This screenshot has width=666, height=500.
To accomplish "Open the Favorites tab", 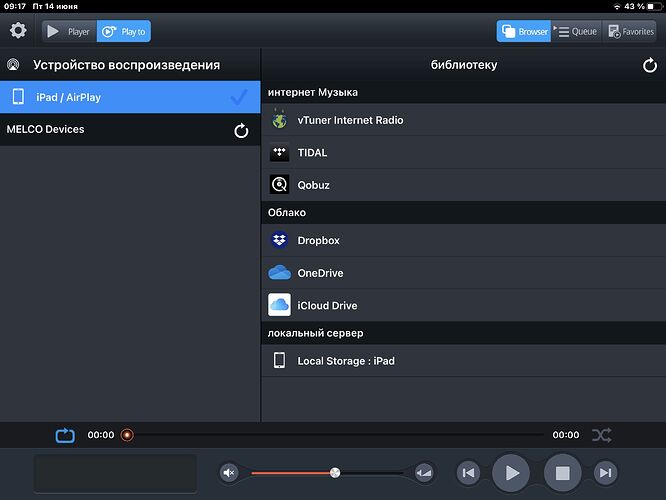I will pyautogui.click(x=631, y=31).
